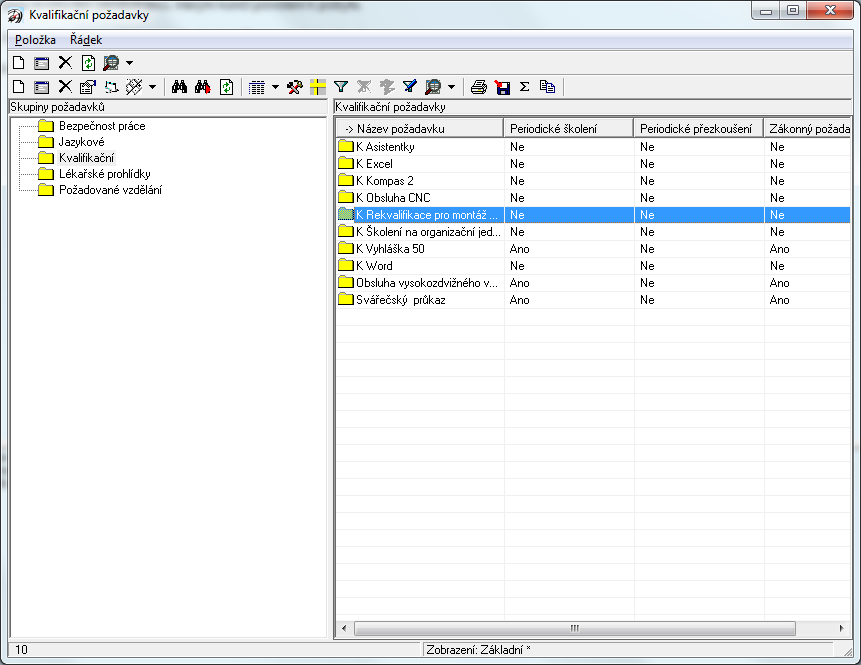Open the edit form icon in upper toolbar
The height and width of the screenshot is (665, 861).
[x=42, y=63]
